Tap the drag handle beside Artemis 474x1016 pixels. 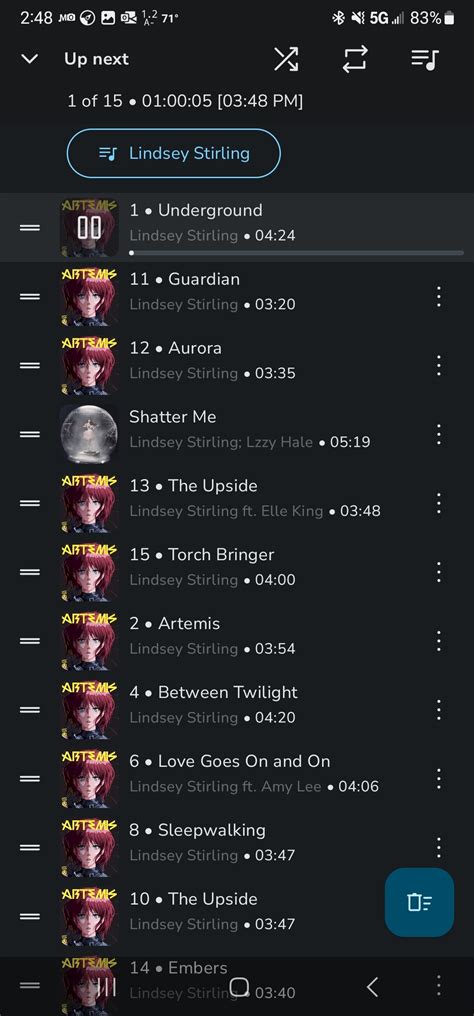click(x=30, y=641)
